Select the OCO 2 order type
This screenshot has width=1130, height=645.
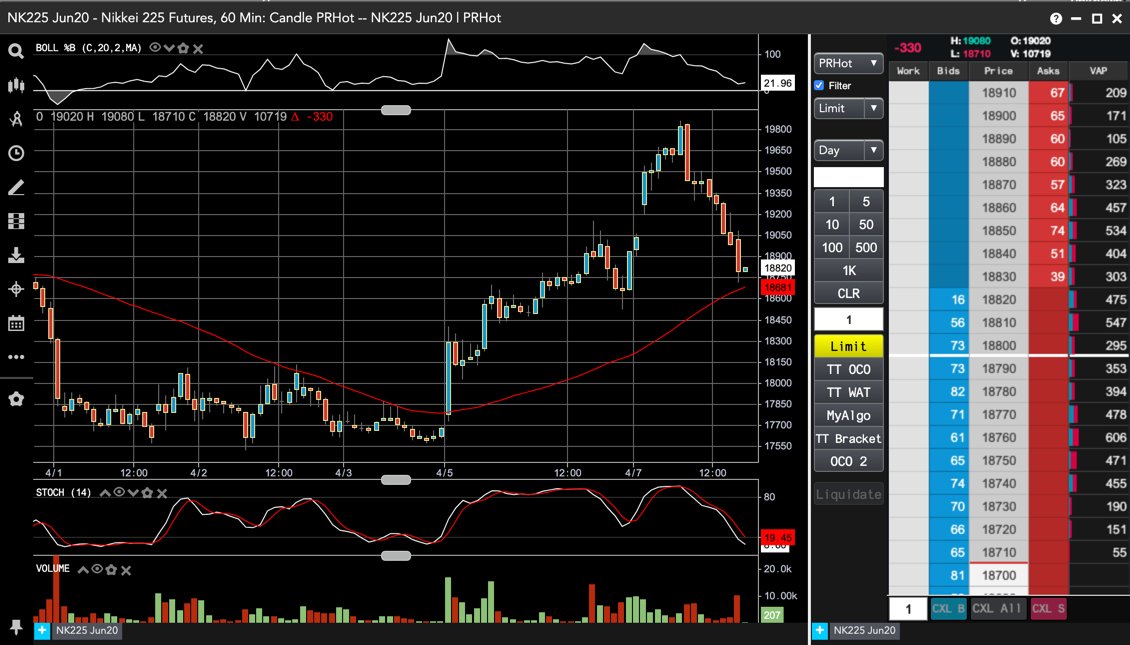(848, 462)
